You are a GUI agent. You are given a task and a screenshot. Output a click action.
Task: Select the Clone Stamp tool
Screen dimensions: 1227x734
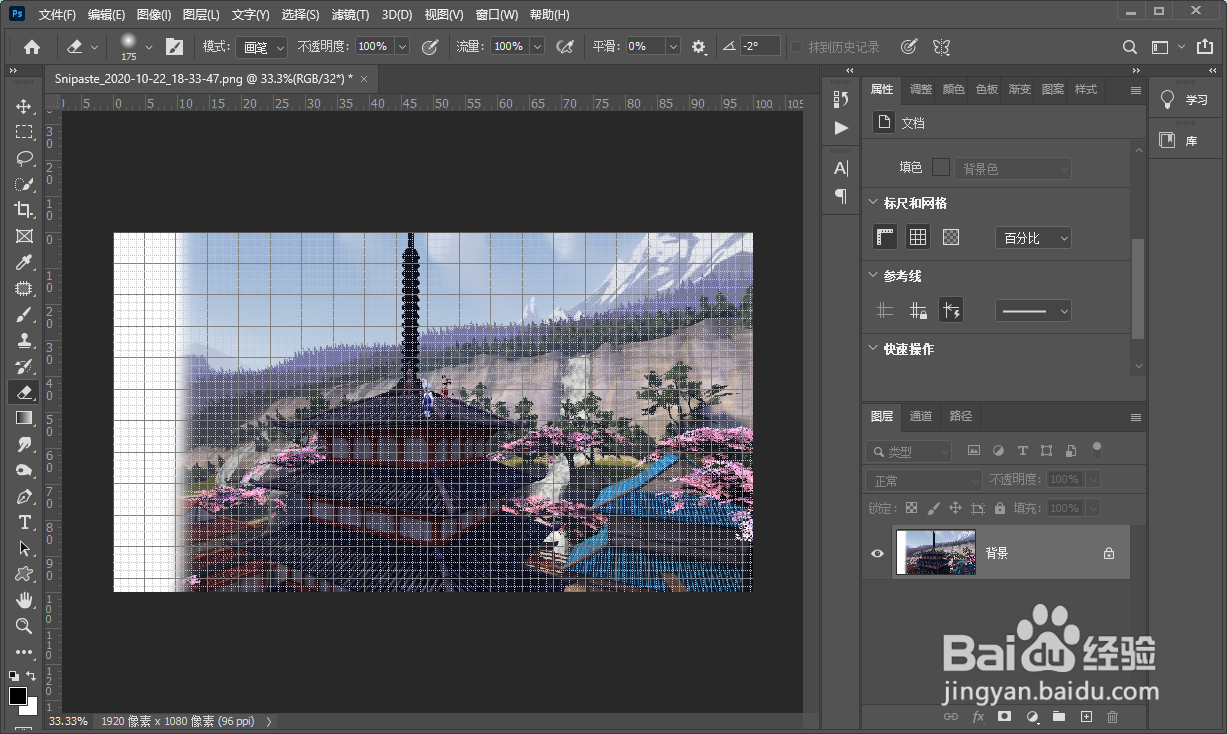click(24, 340)
